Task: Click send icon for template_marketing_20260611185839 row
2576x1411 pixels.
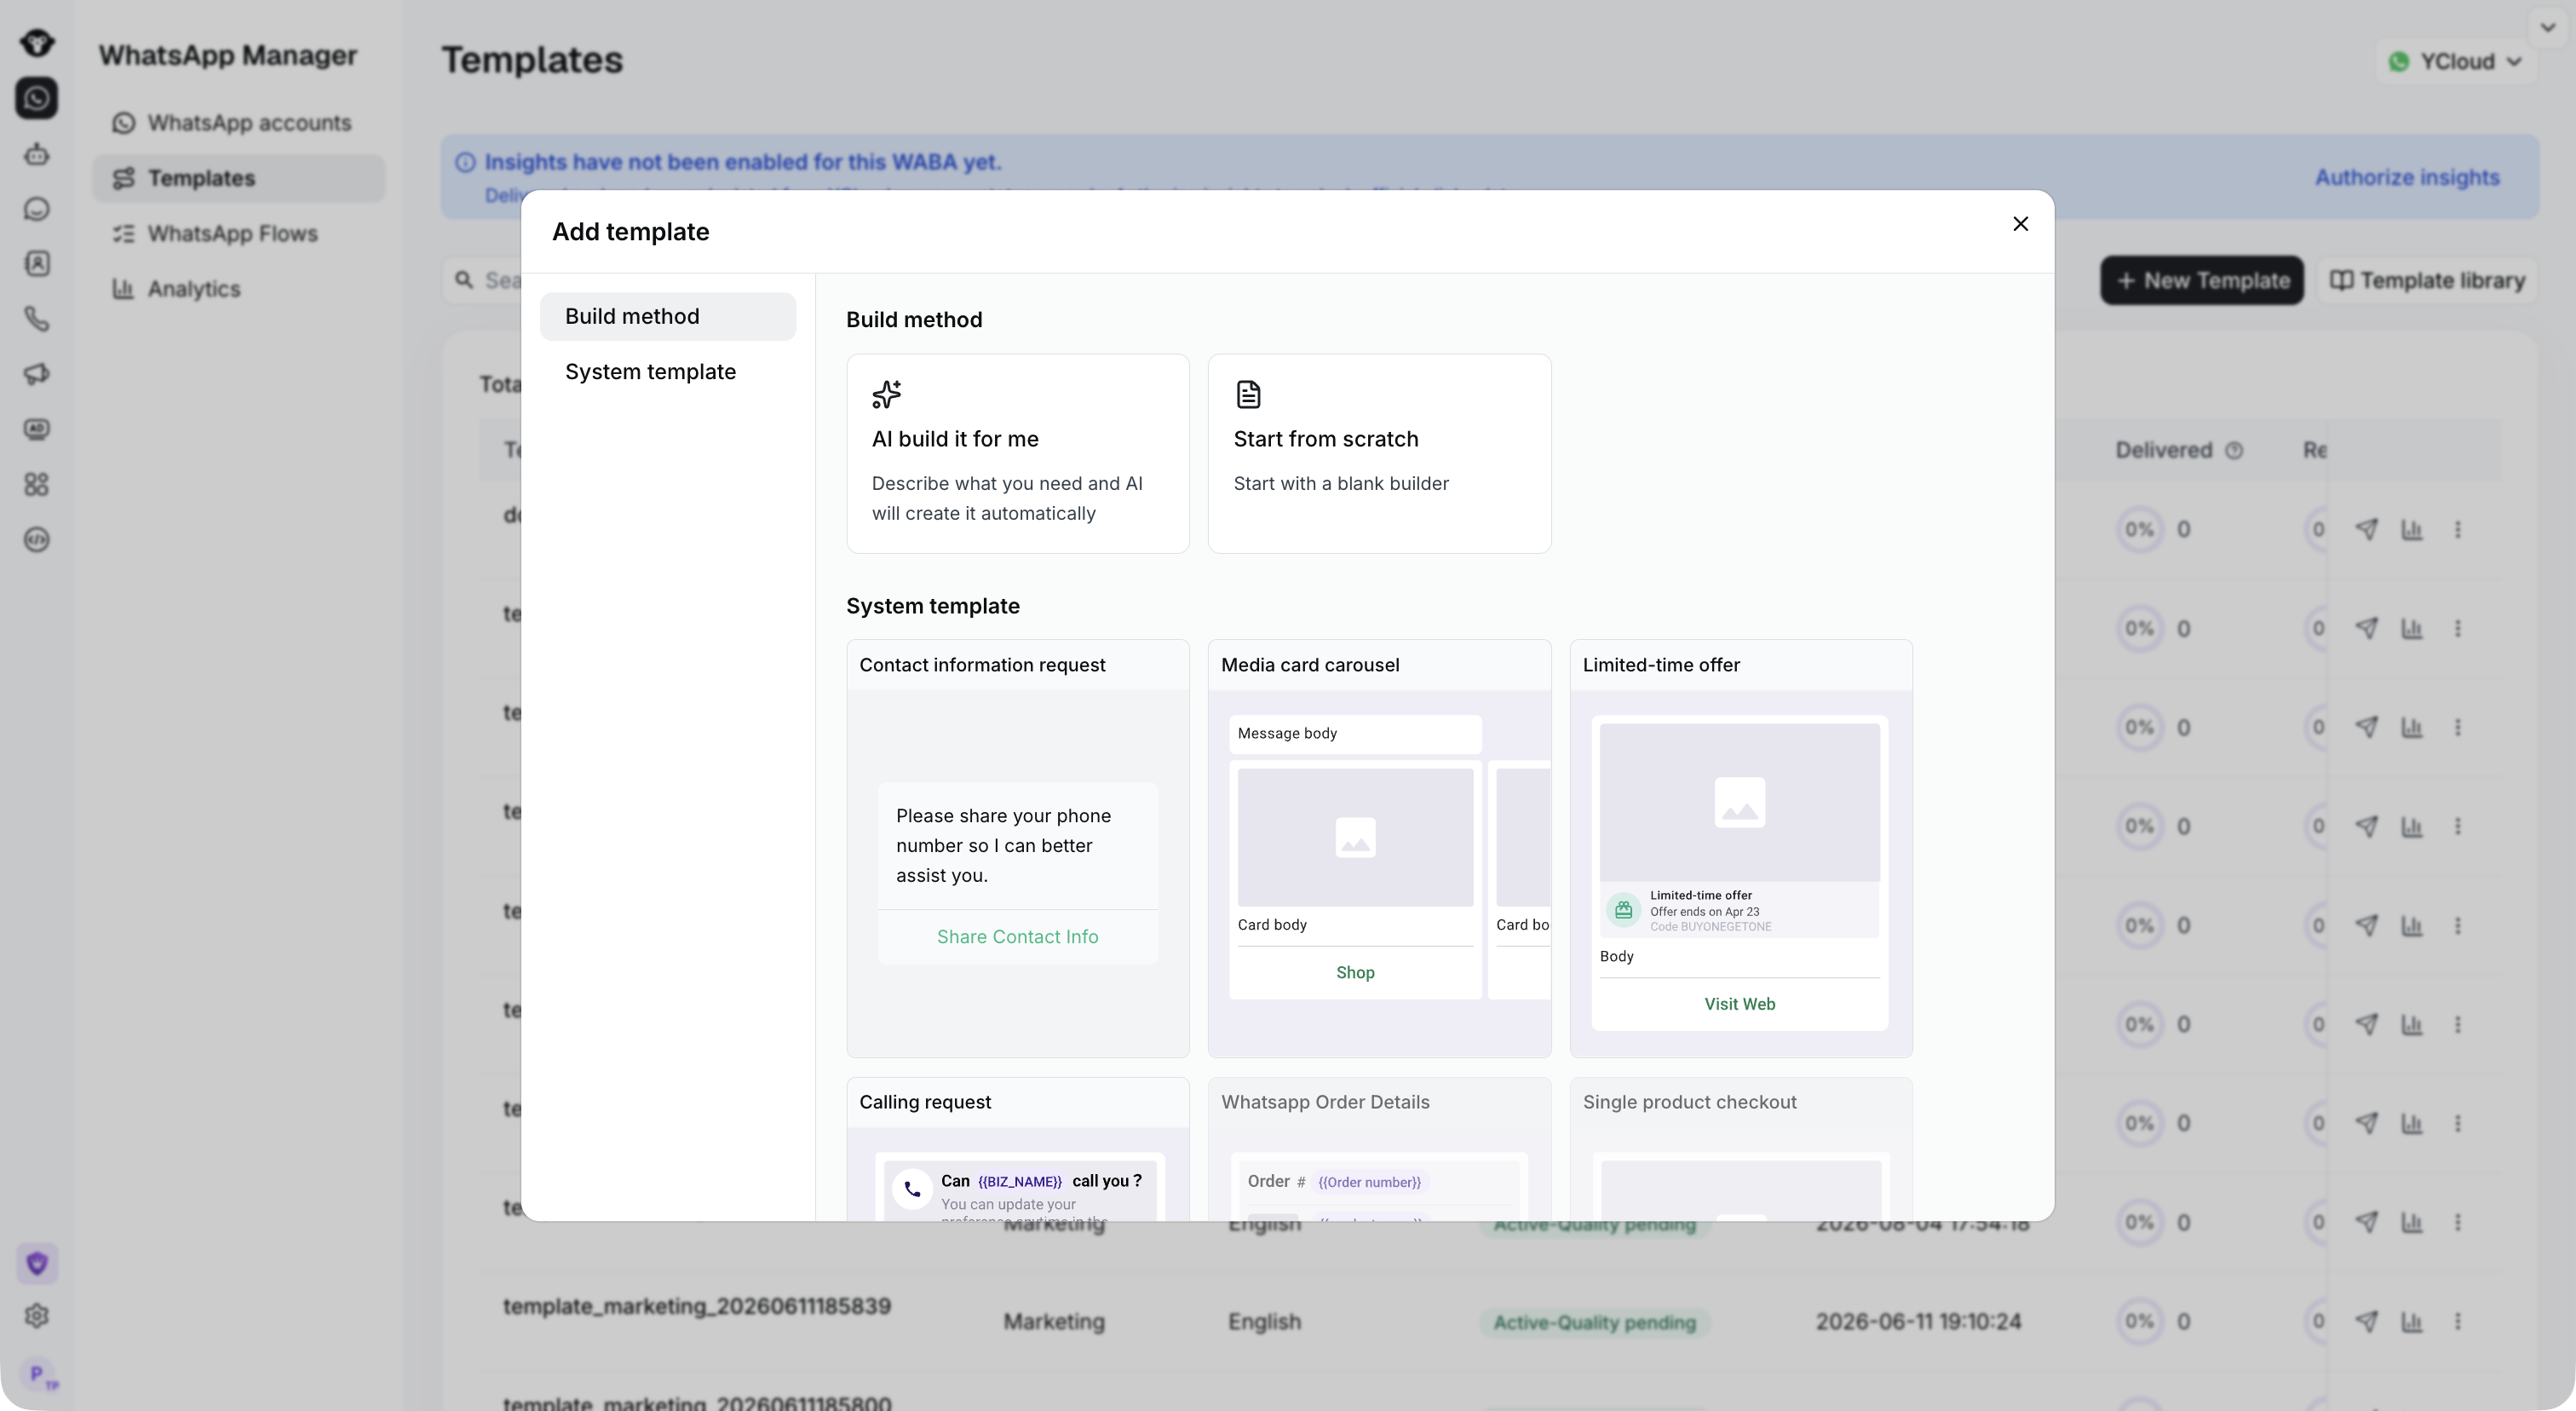Action: point(2366,1321)
